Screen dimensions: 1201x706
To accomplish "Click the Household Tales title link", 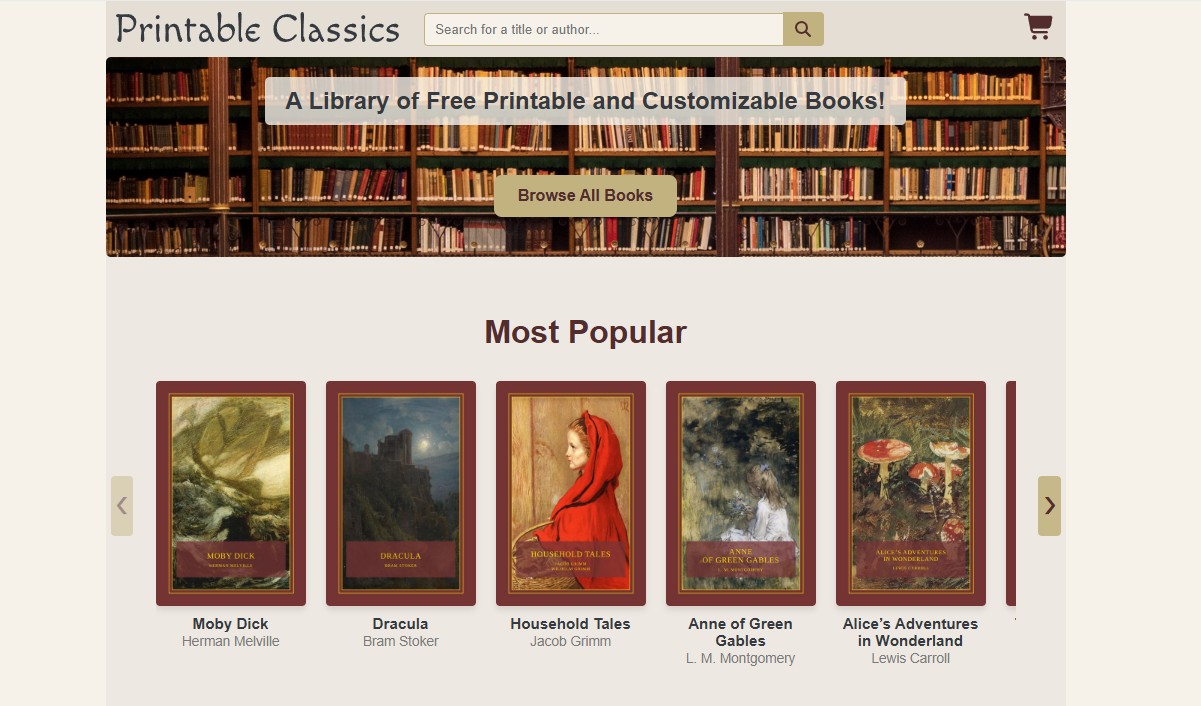I will pos(571,624).
